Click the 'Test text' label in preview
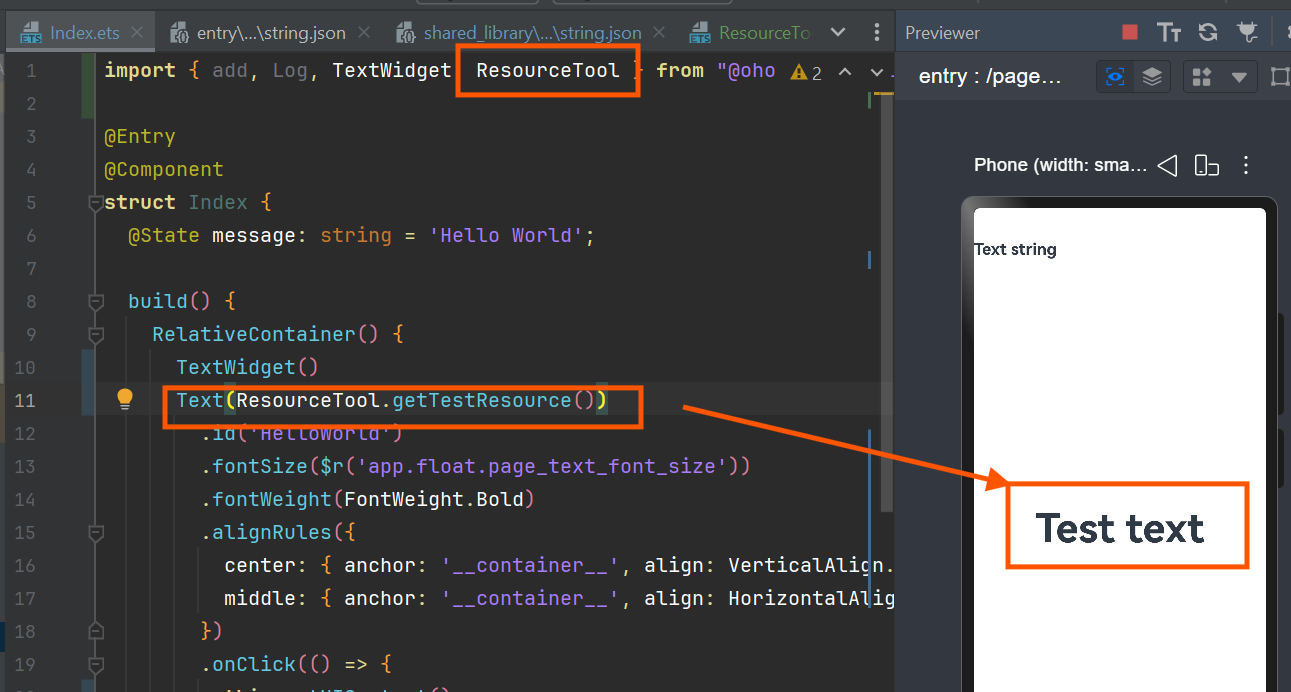1291x692 pixels. click(1120, 528)
